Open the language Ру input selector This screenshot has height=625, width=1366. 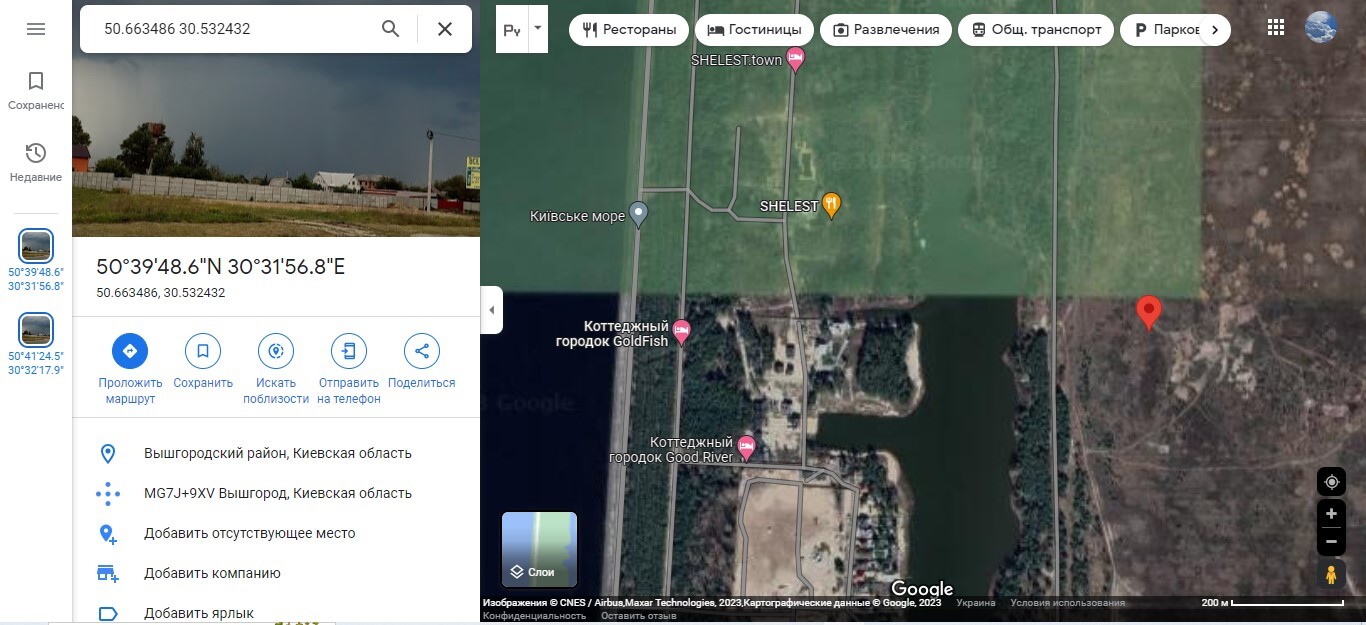tap(512, 30)
